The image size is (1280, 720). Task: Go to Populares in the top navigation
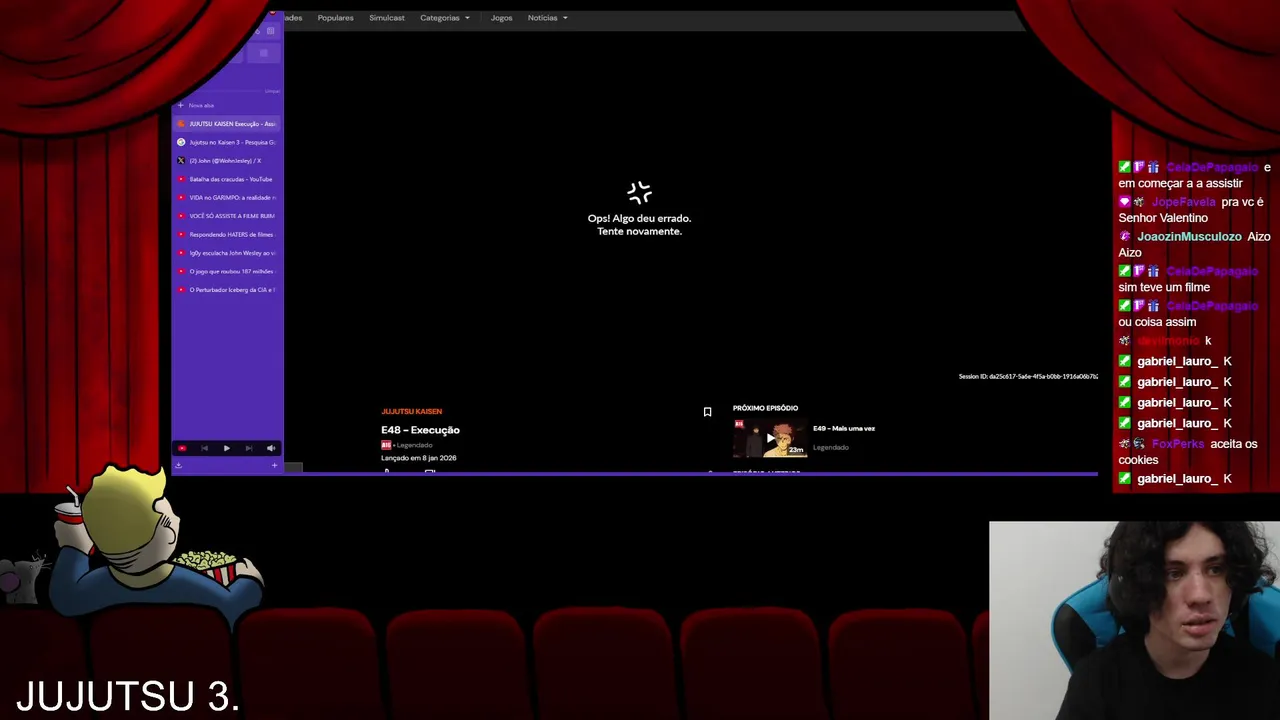click(x=335, y=18)
